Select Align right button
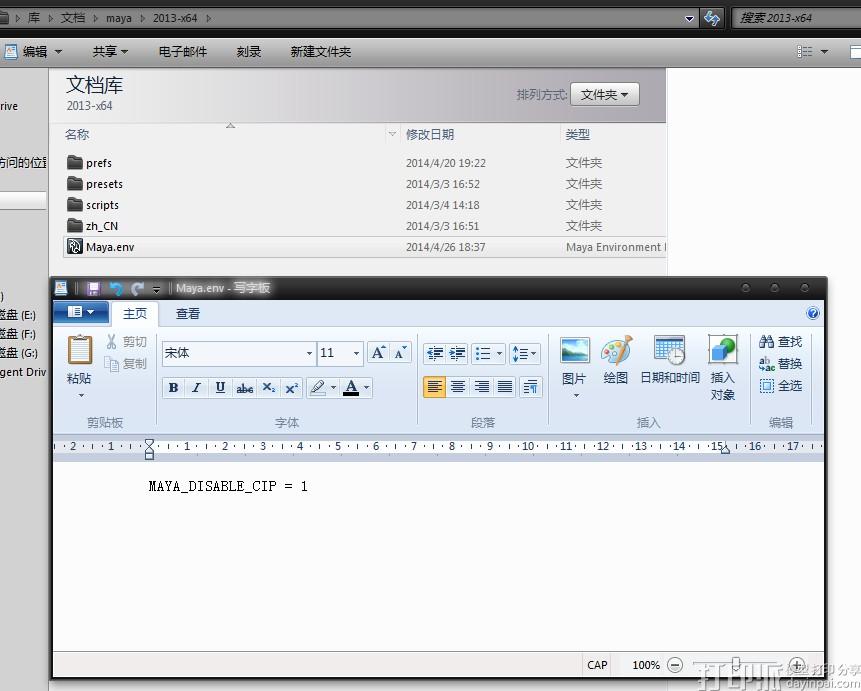 coord(482,387)
